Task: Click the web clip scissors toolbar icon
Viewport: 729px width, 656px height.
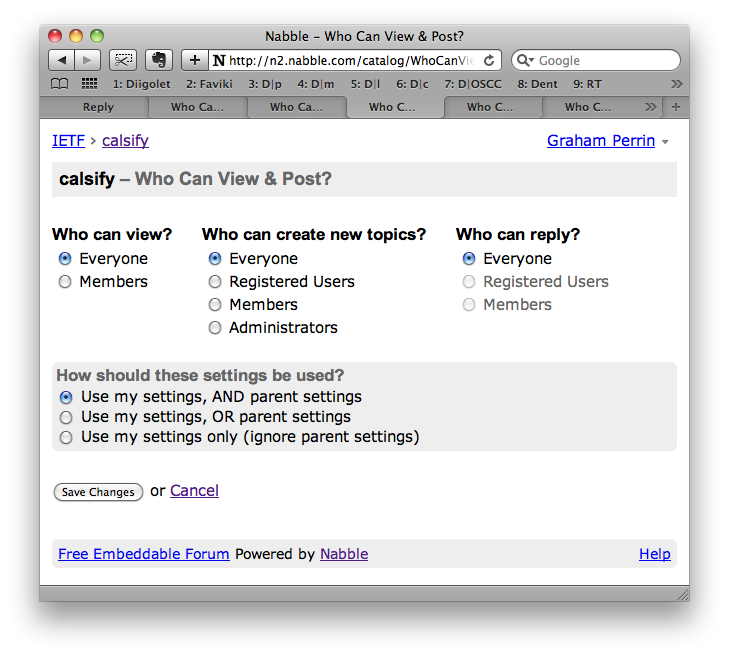Action: click(x=122, y=60)
